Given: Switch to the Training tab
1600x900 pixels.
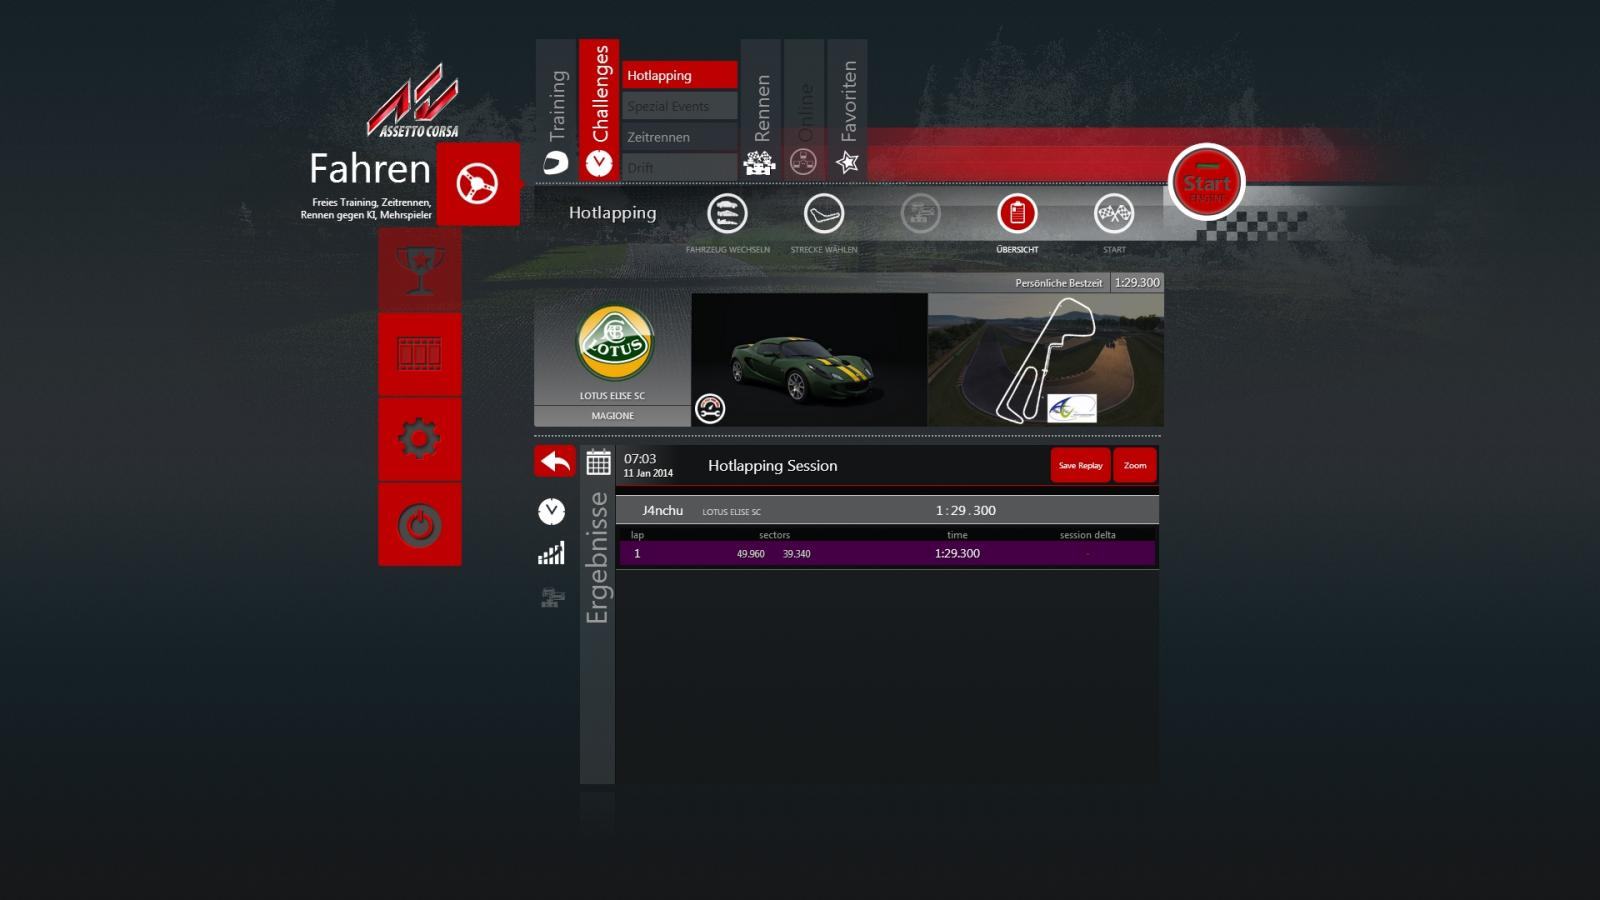Looking at the screenshot, I should point(556,110).
